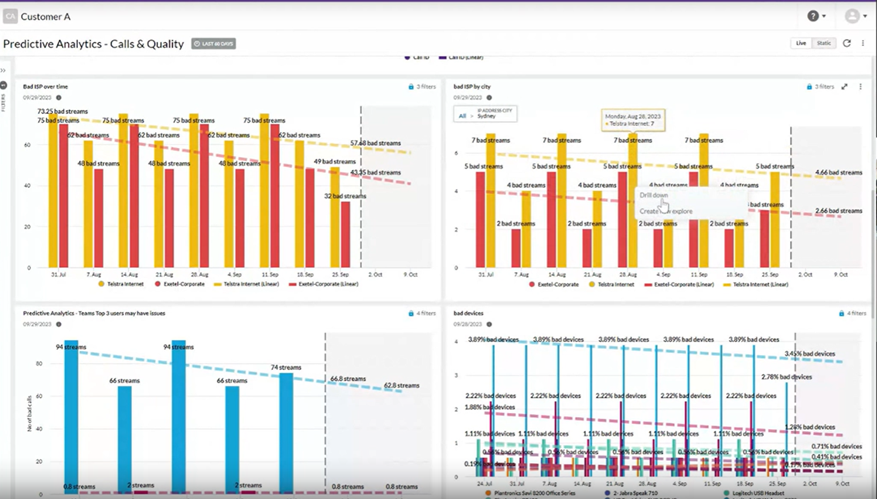Click info icon next to Bad ISP over time date

58,98
